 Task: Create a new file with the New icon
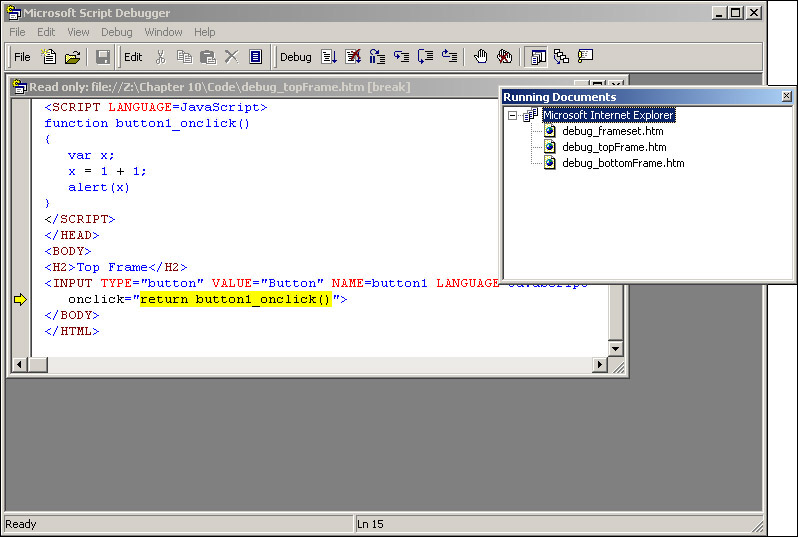[x=48, y=57]
